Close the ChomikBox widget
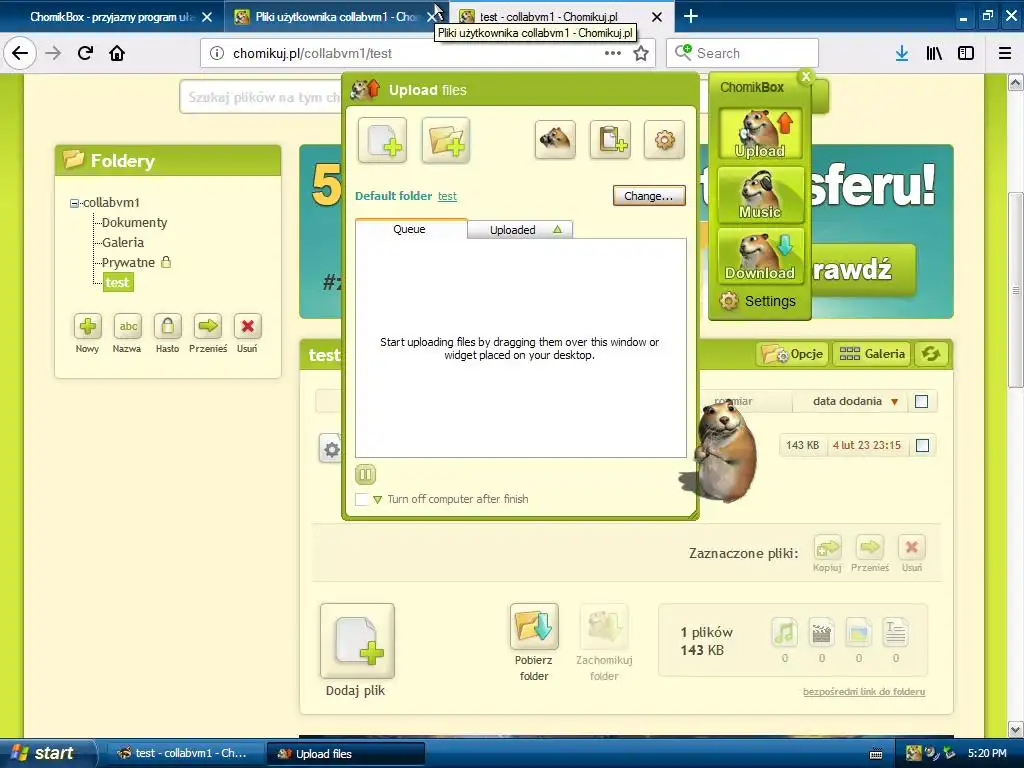Screen dimensions: 1024x768 point(806,76)
